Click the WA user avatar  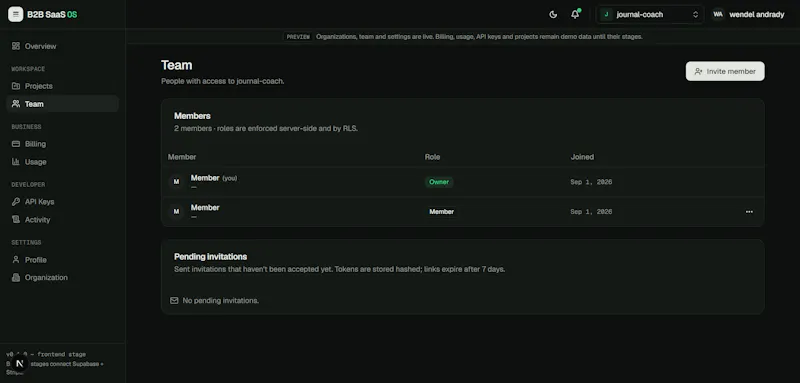pyautogui.click(x=718, y=14)
